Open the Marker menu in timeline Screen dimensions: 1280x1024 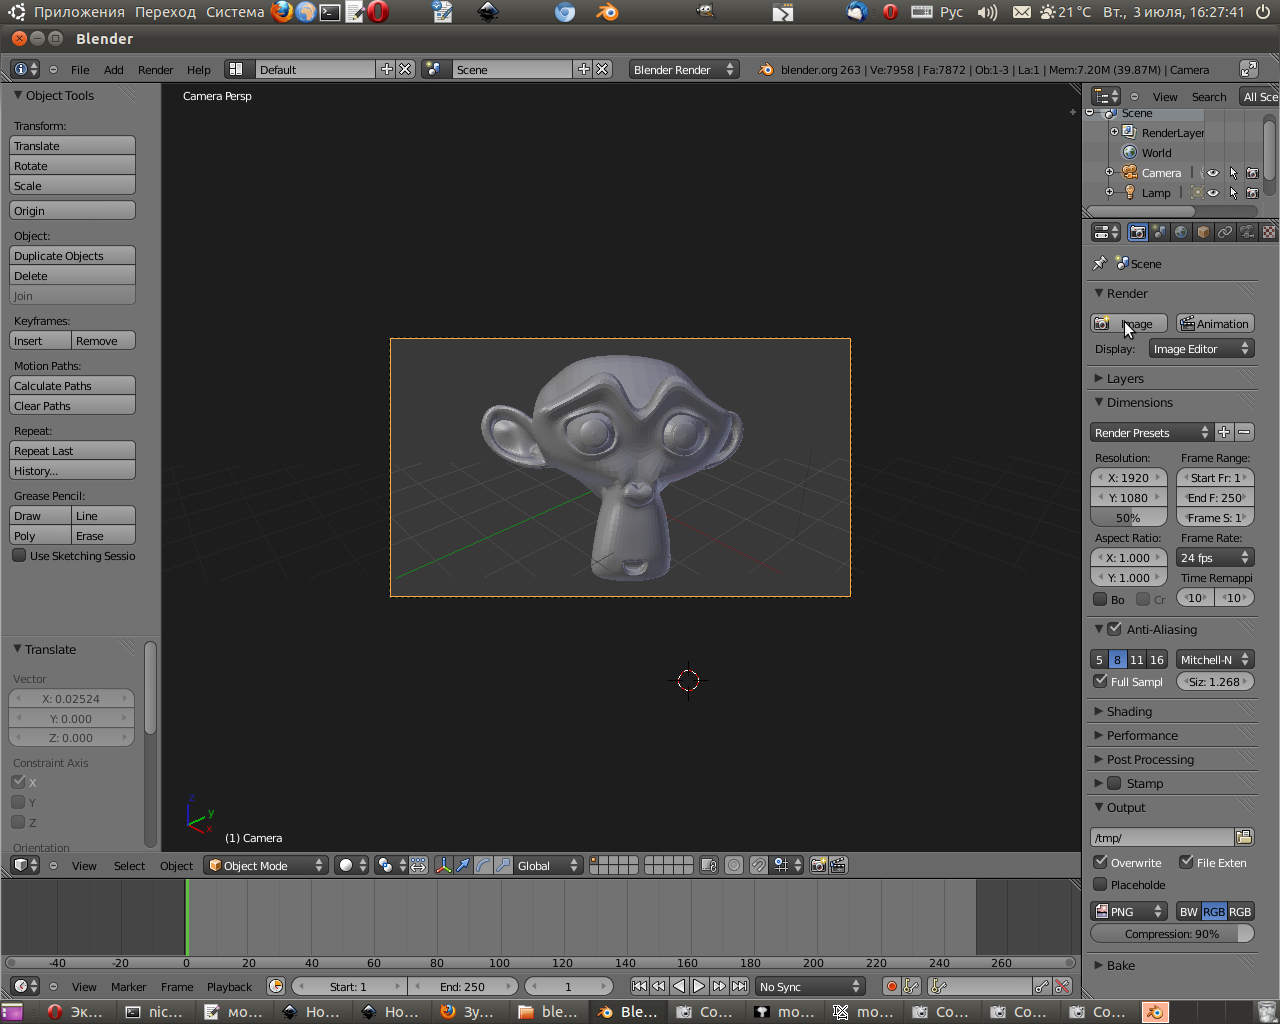129,986
